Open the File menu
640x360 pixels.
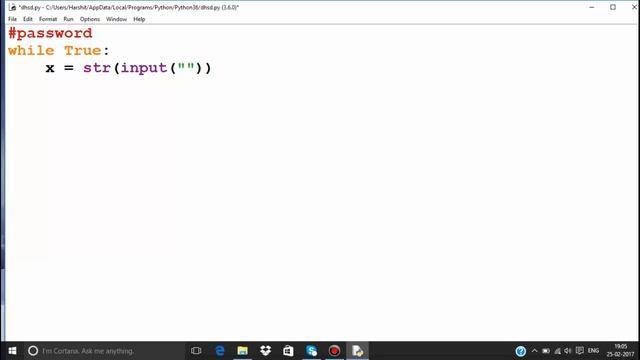point(12,19)
